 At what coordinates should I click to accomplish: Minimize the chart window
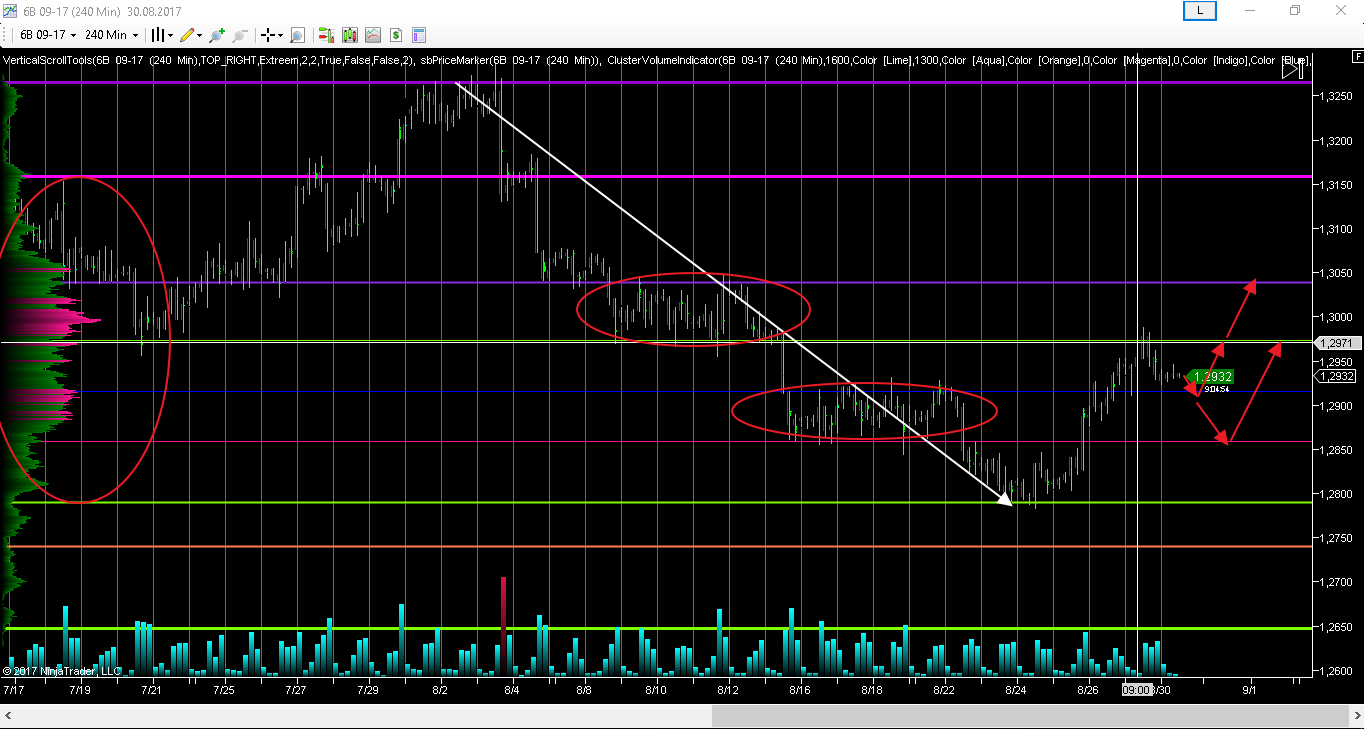(1250, 10)
